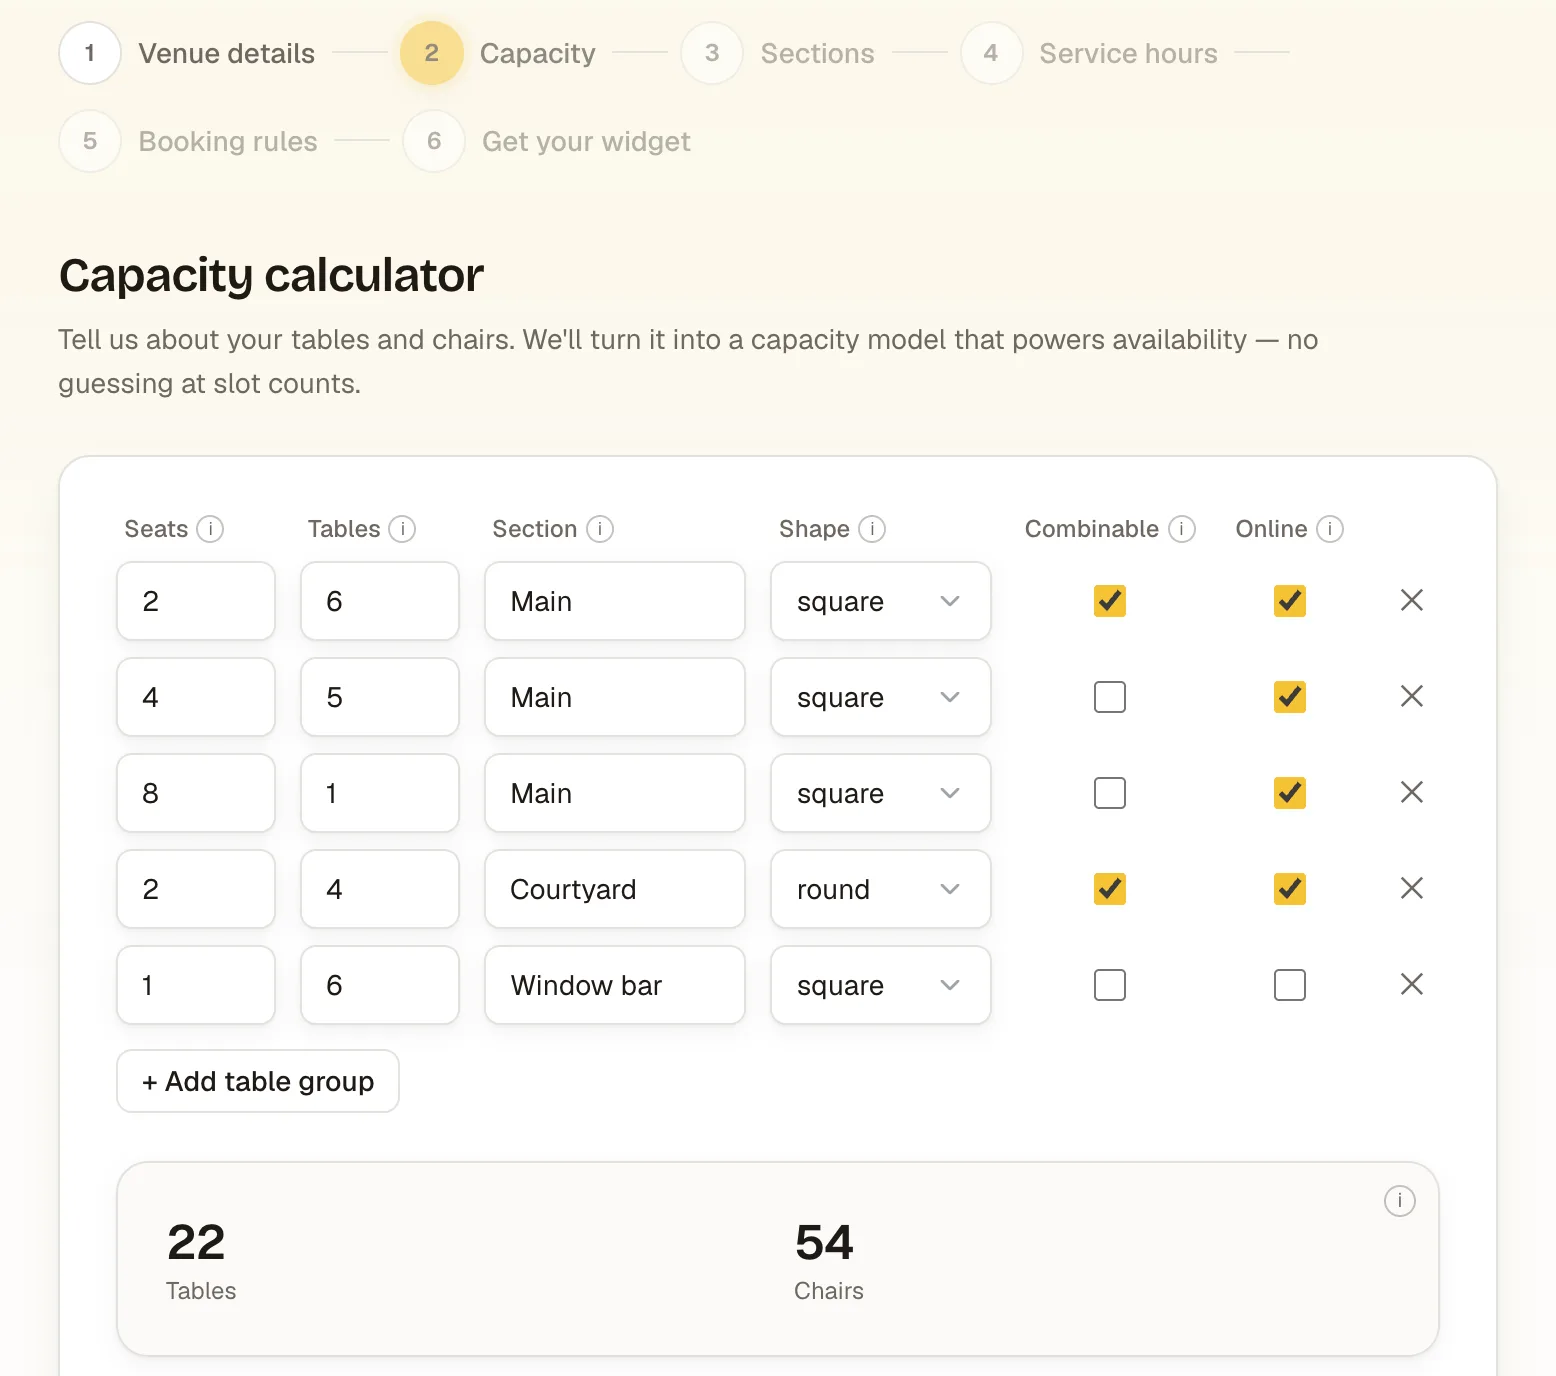Click the info icon next to Online
1556x1376 pixels.
pyautogui.click(x=1330, y=529)
